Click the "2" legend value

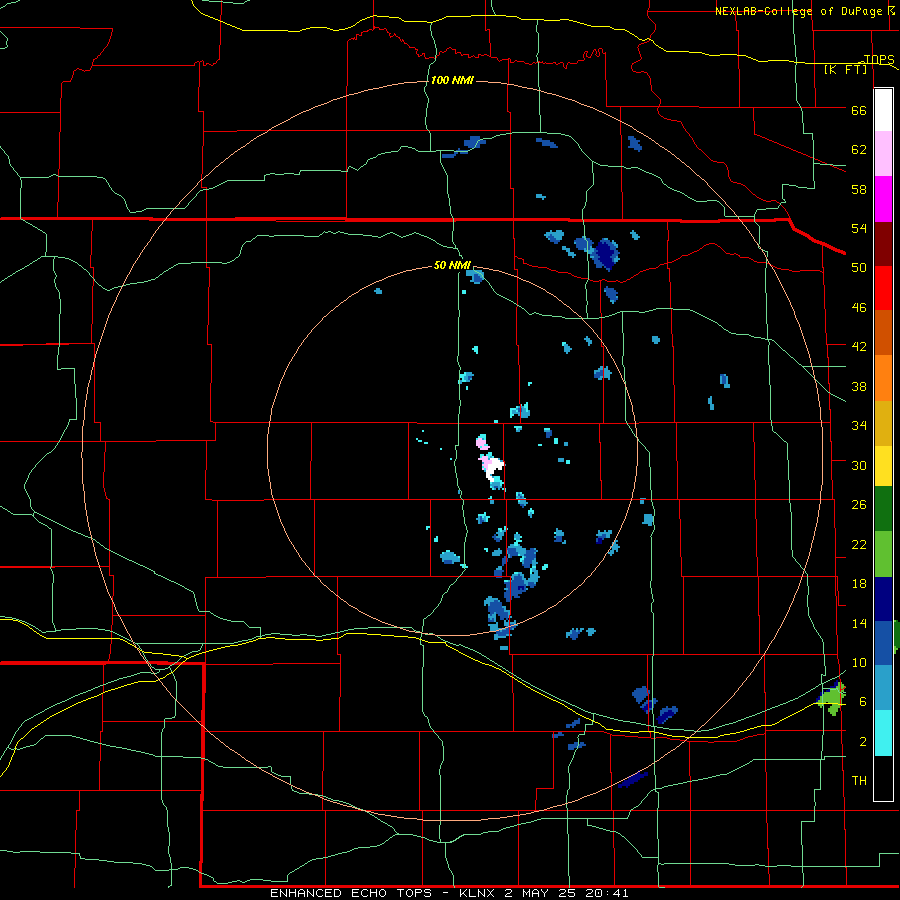point(863,742)
